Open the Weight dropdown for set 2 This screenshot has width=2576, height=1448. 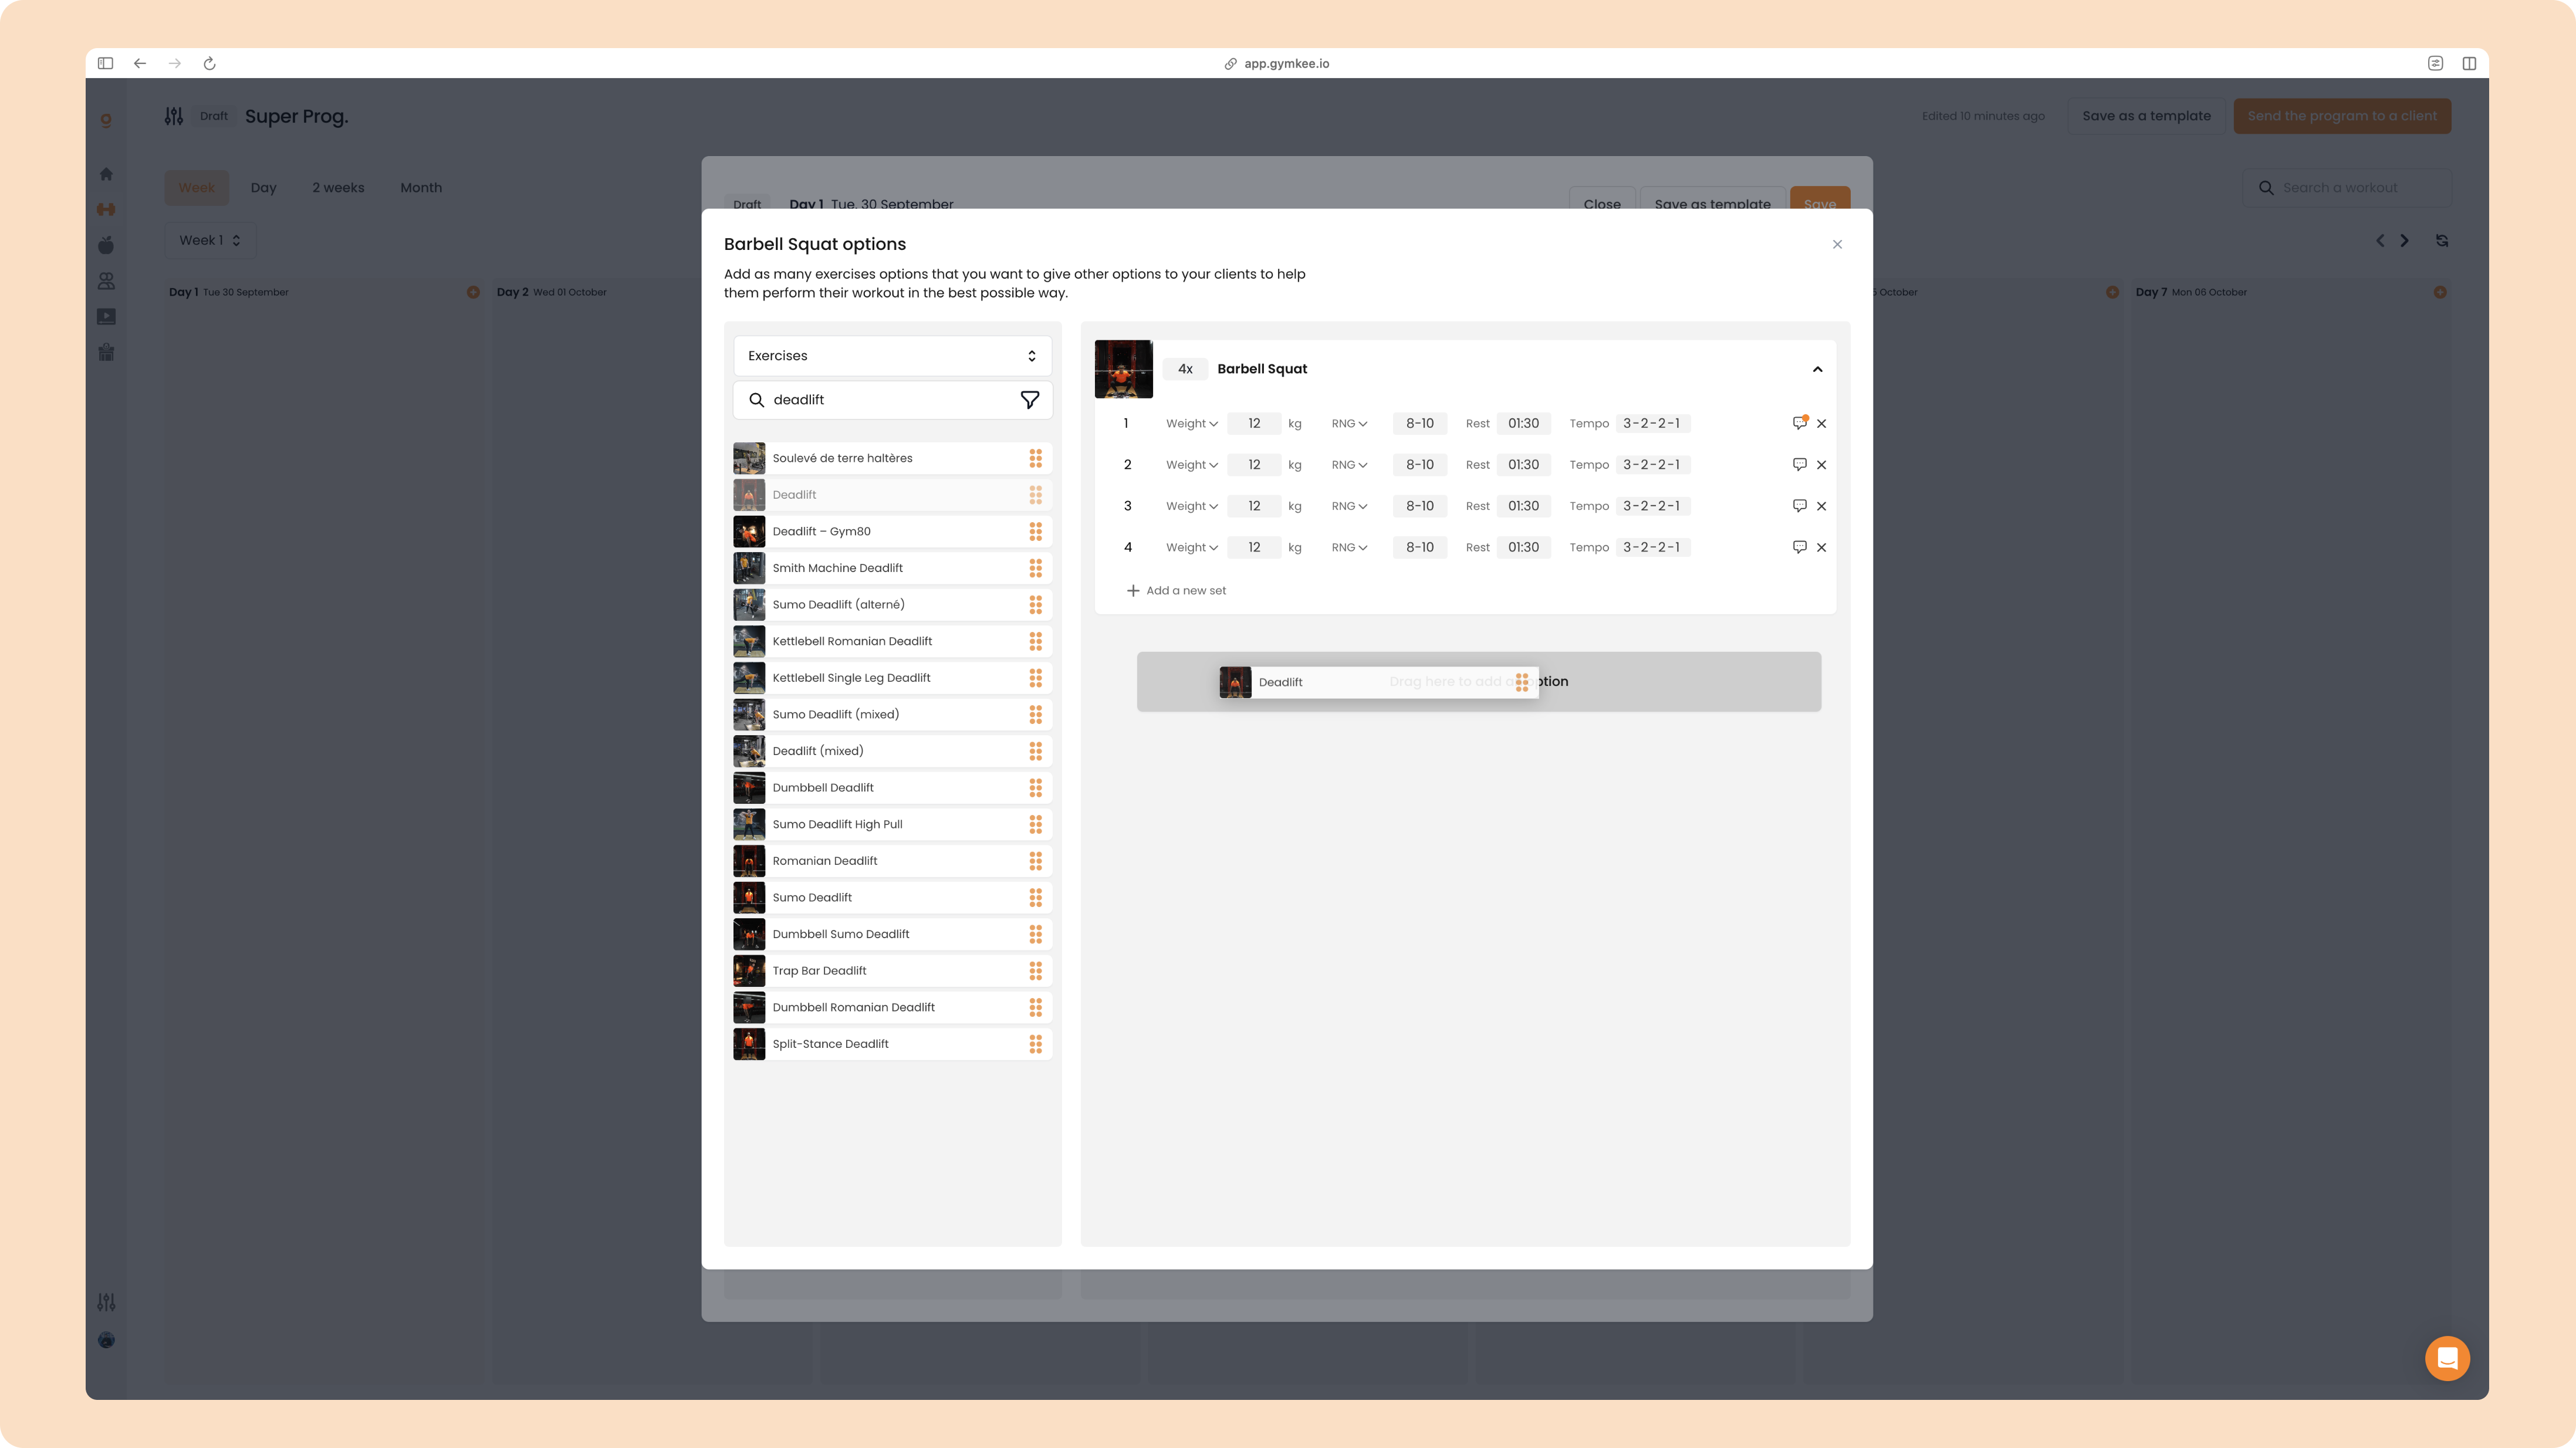pyautogui.click(x=1191, y=465)
